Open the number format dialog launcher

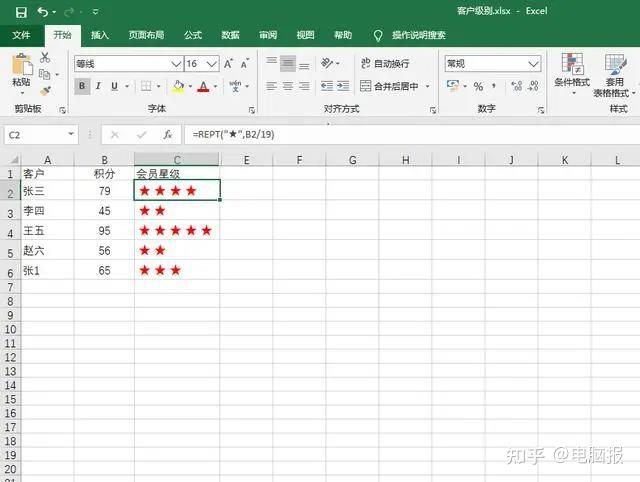[x=541, y=110]
